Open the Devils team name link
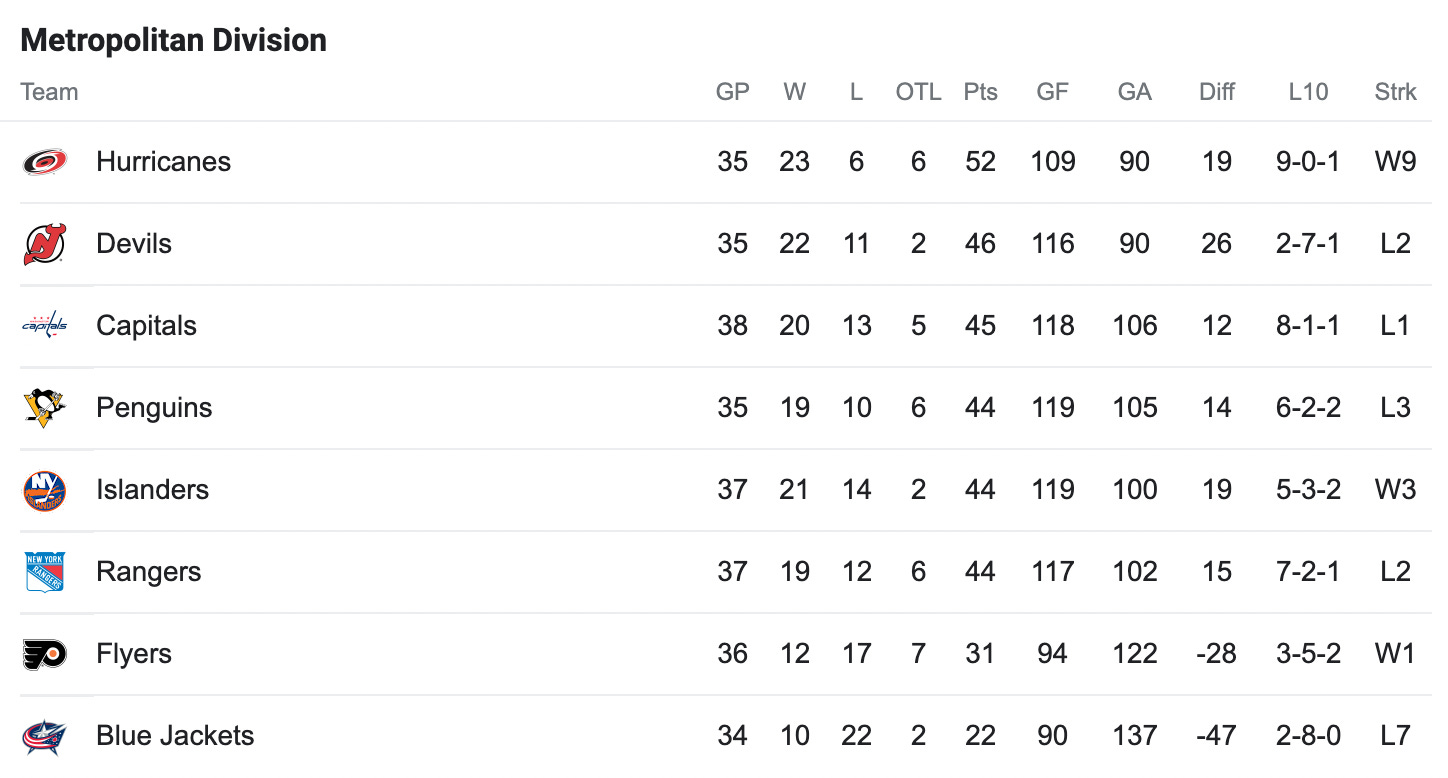1448x778 pixels. [134, 244]
